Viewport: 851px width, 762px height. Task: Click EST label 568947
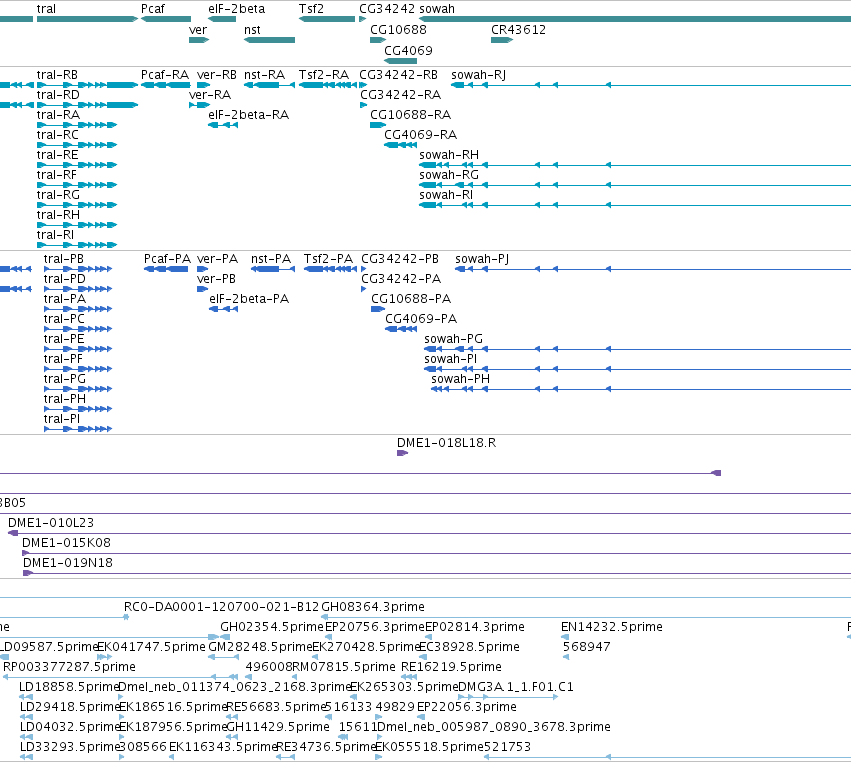point(587,647)
